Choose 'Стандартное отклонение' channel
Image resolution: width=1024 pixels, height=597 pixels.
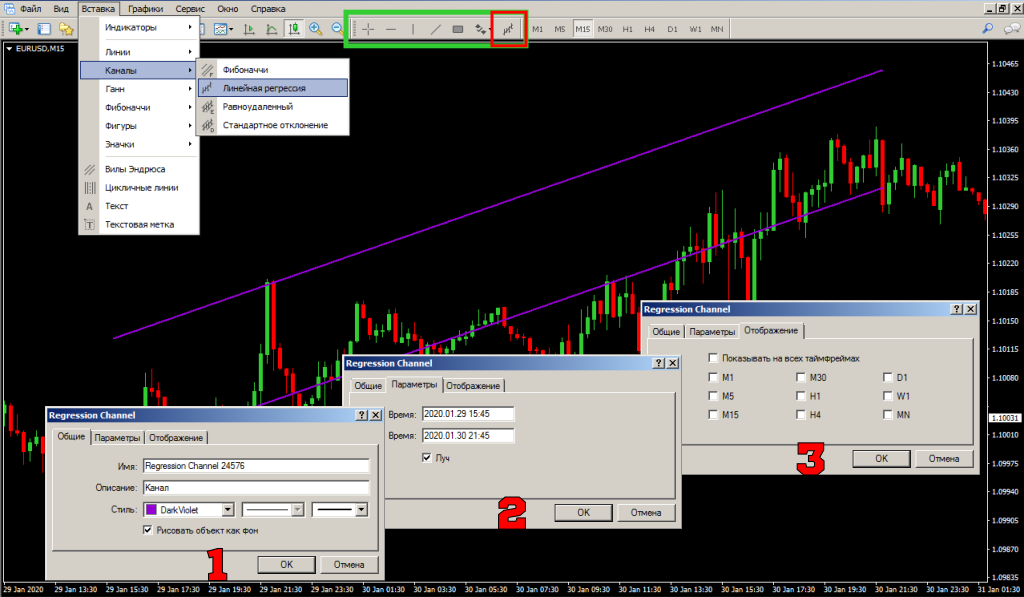click(x=273, y=125)
